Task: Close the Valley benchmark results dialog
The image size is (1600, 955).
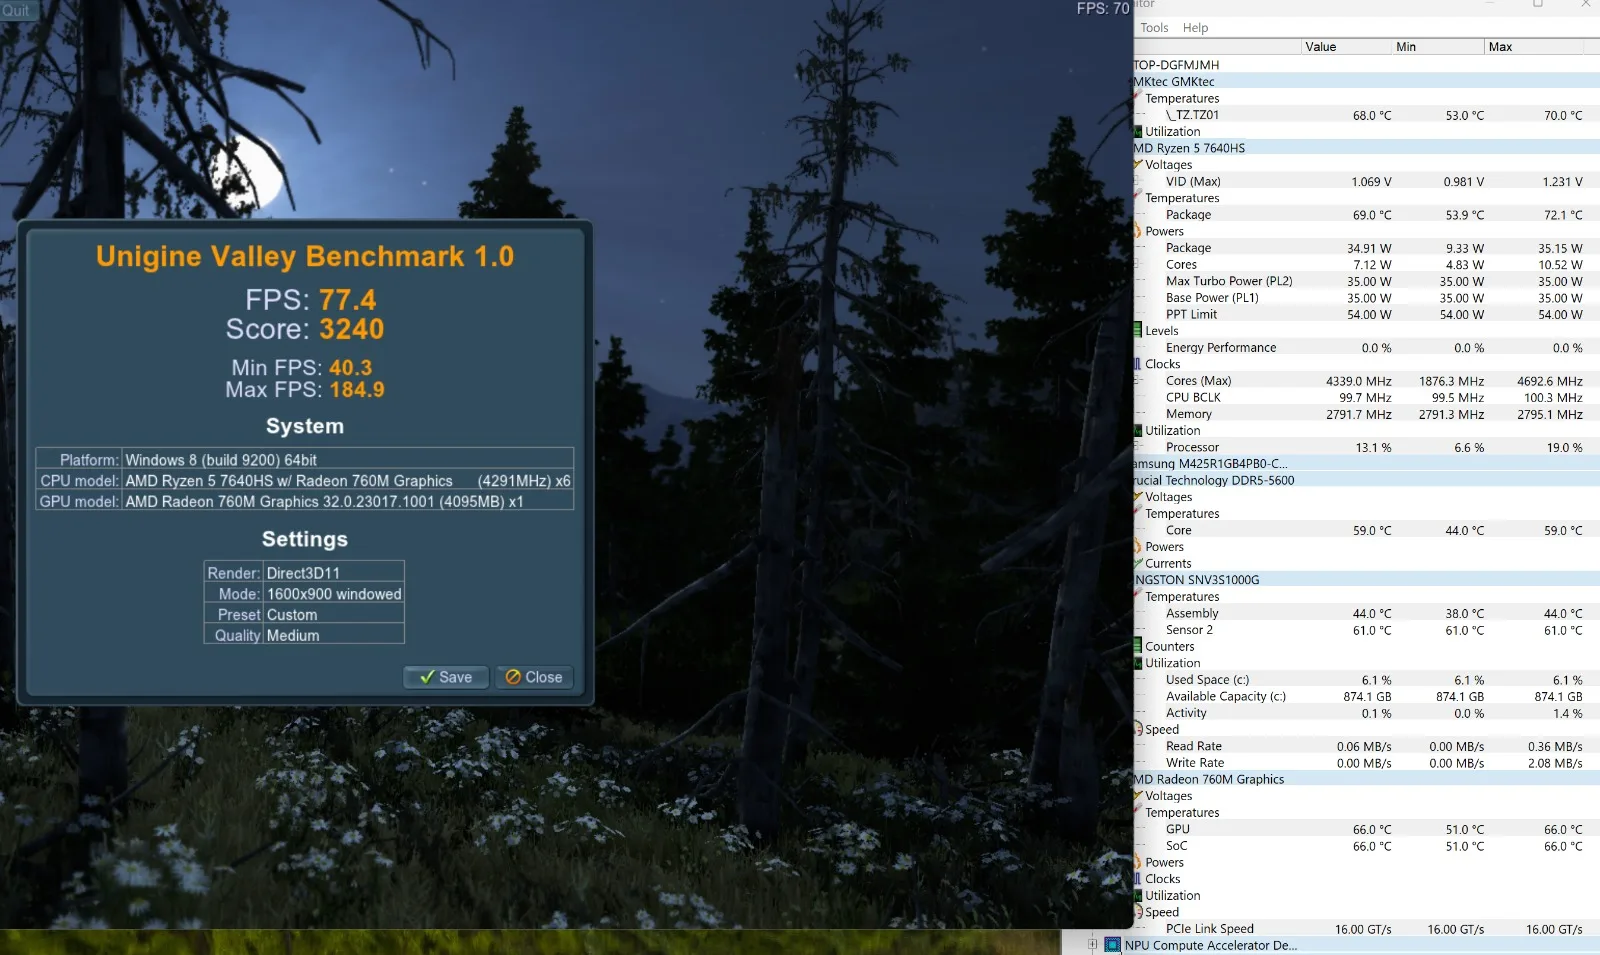Action: 534,677
